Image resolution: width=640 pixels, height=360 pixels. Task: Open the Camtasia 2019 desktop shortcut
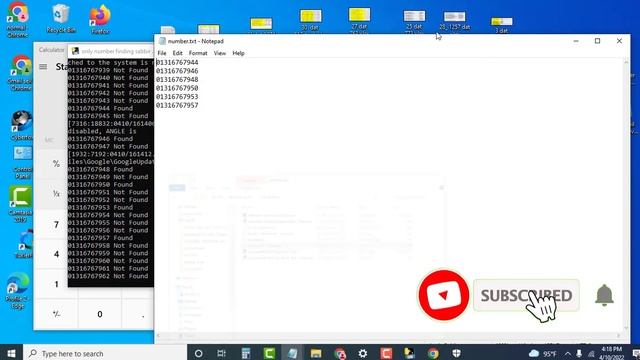coord(20,204)
